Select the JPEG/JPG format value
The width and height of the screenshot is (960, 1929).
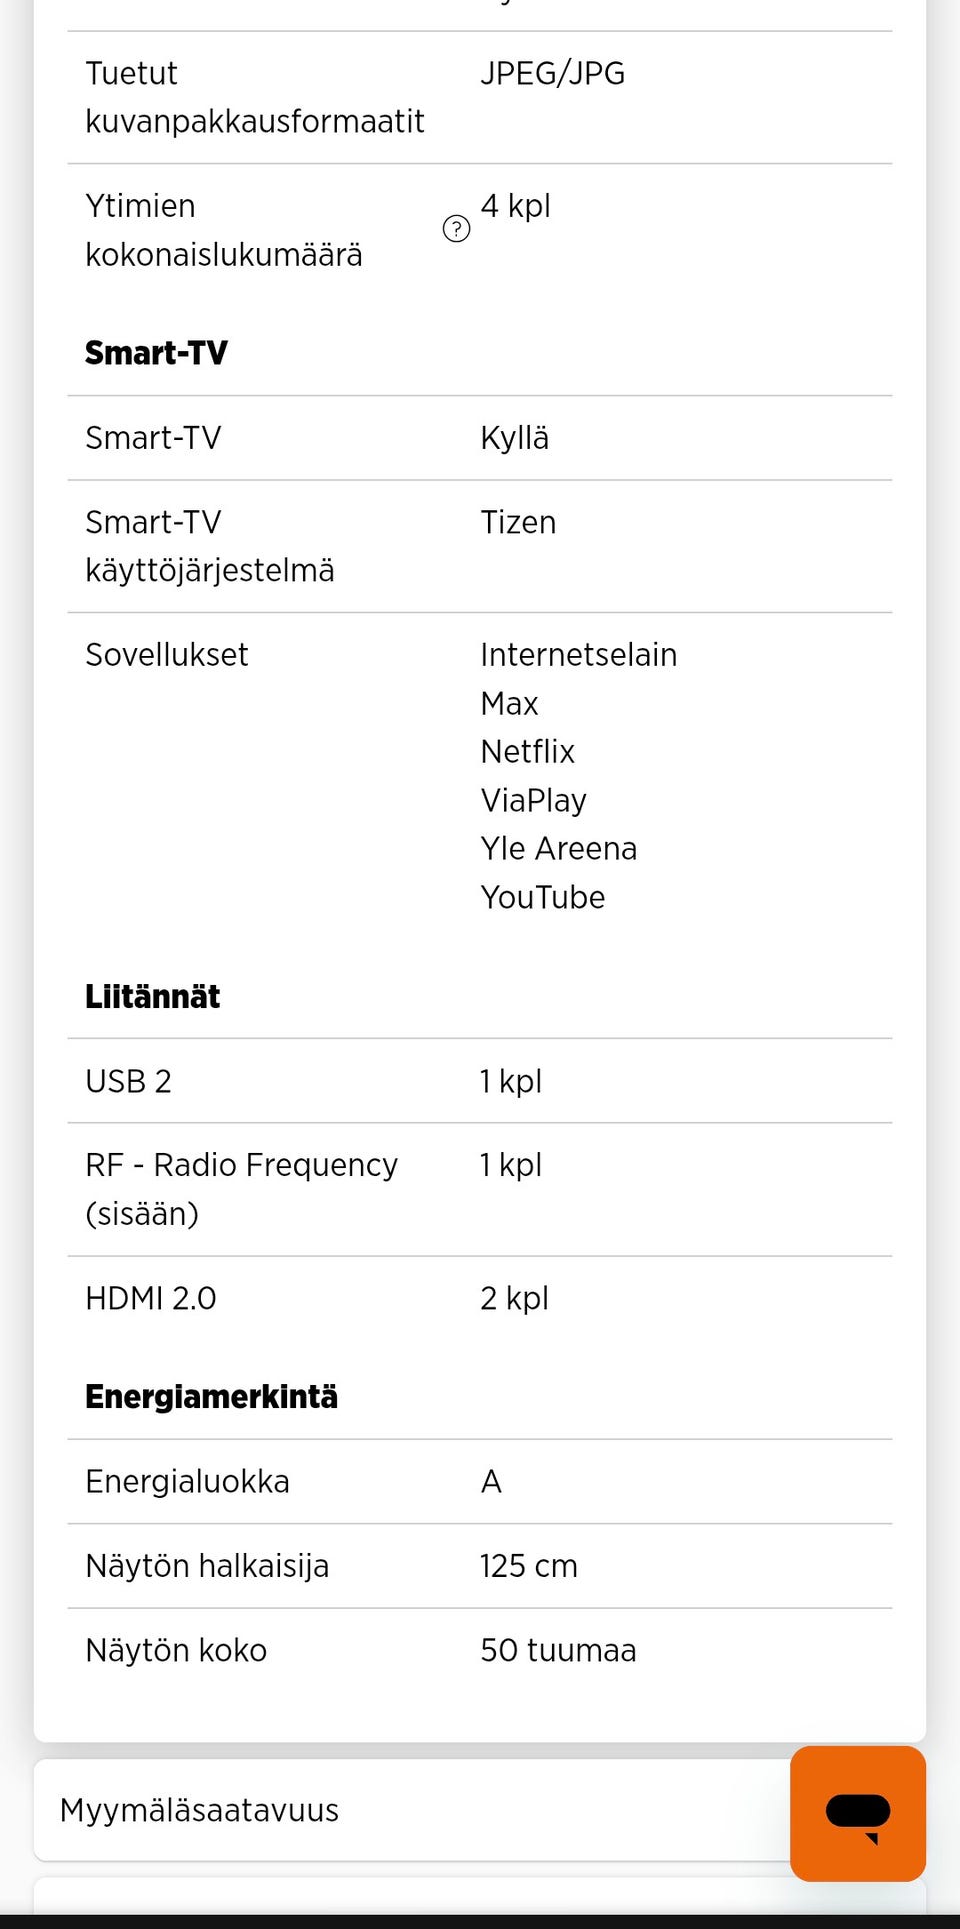click(552, 74)
